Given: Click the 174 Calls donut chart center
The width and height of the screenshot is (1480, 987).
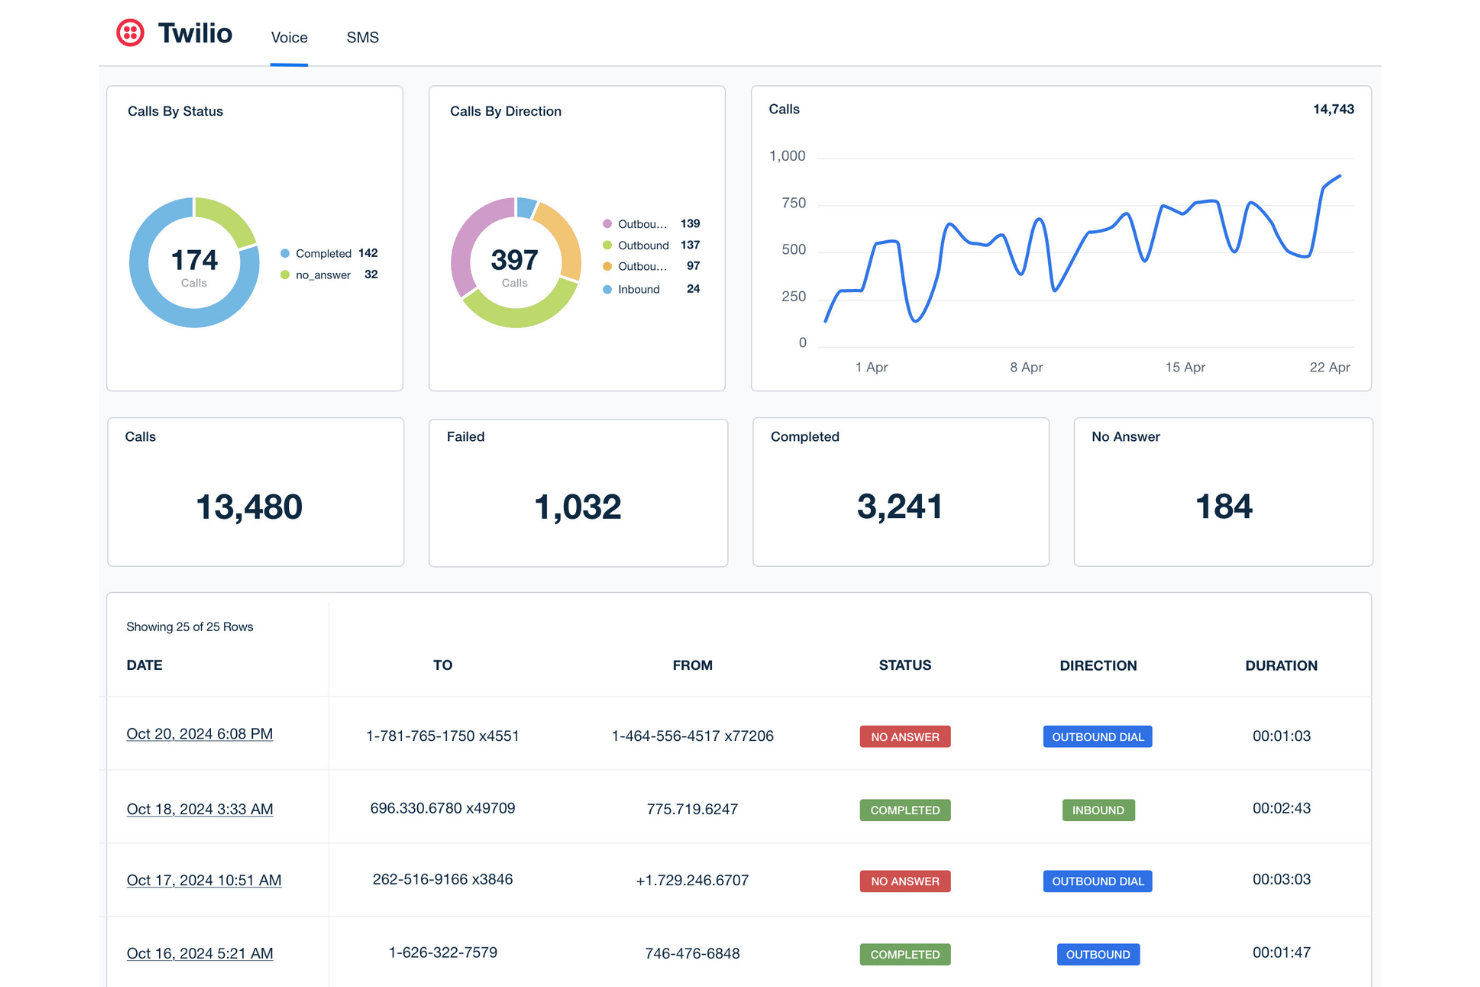Looking at the screenshot, I should [194, 263].
